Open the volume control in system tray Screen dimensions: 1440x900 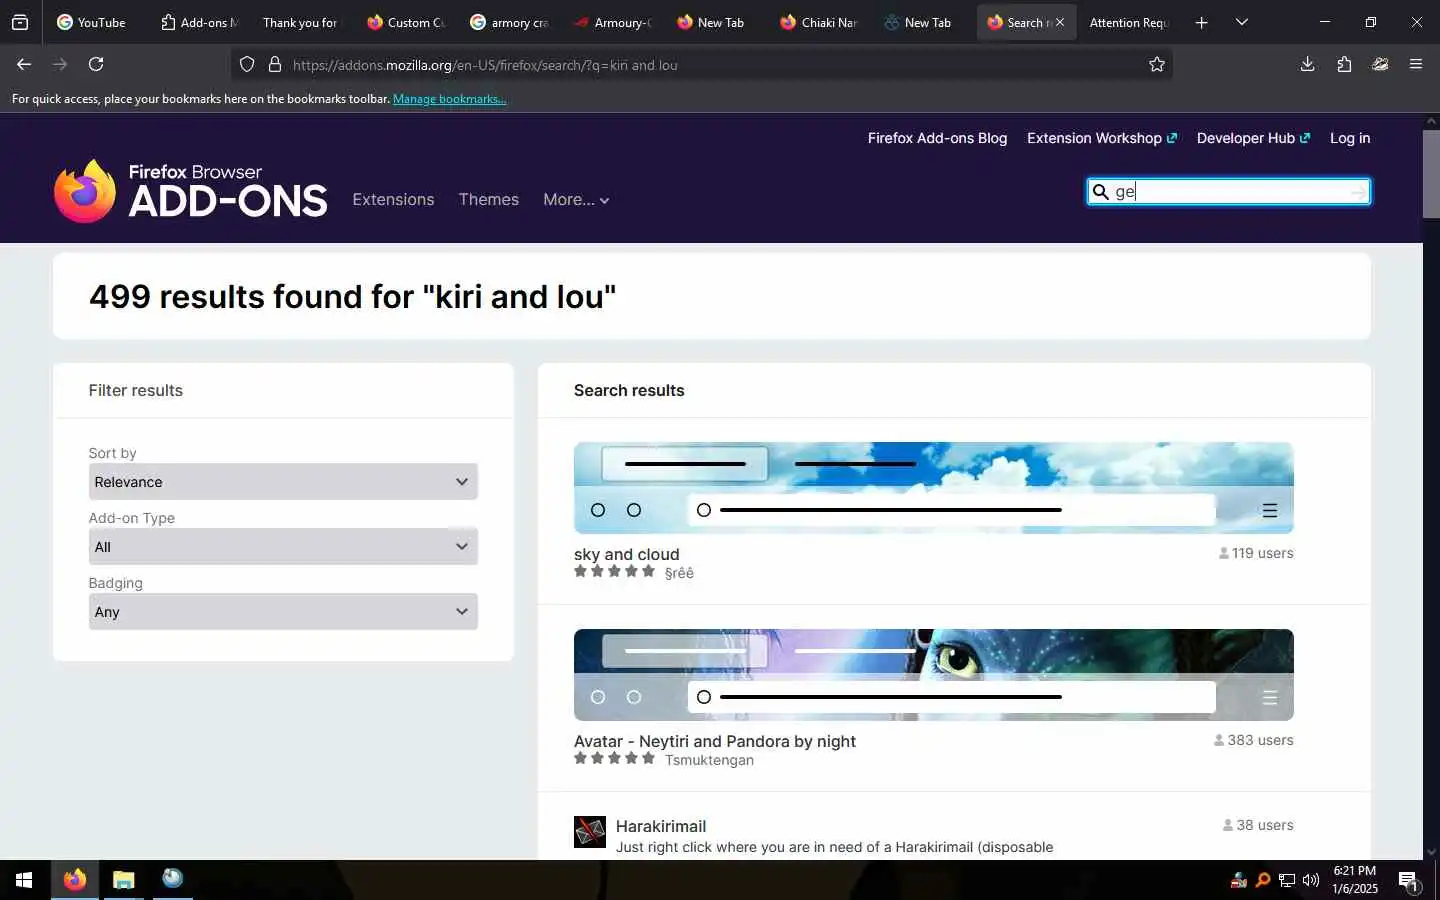(x=1311, y=881)
